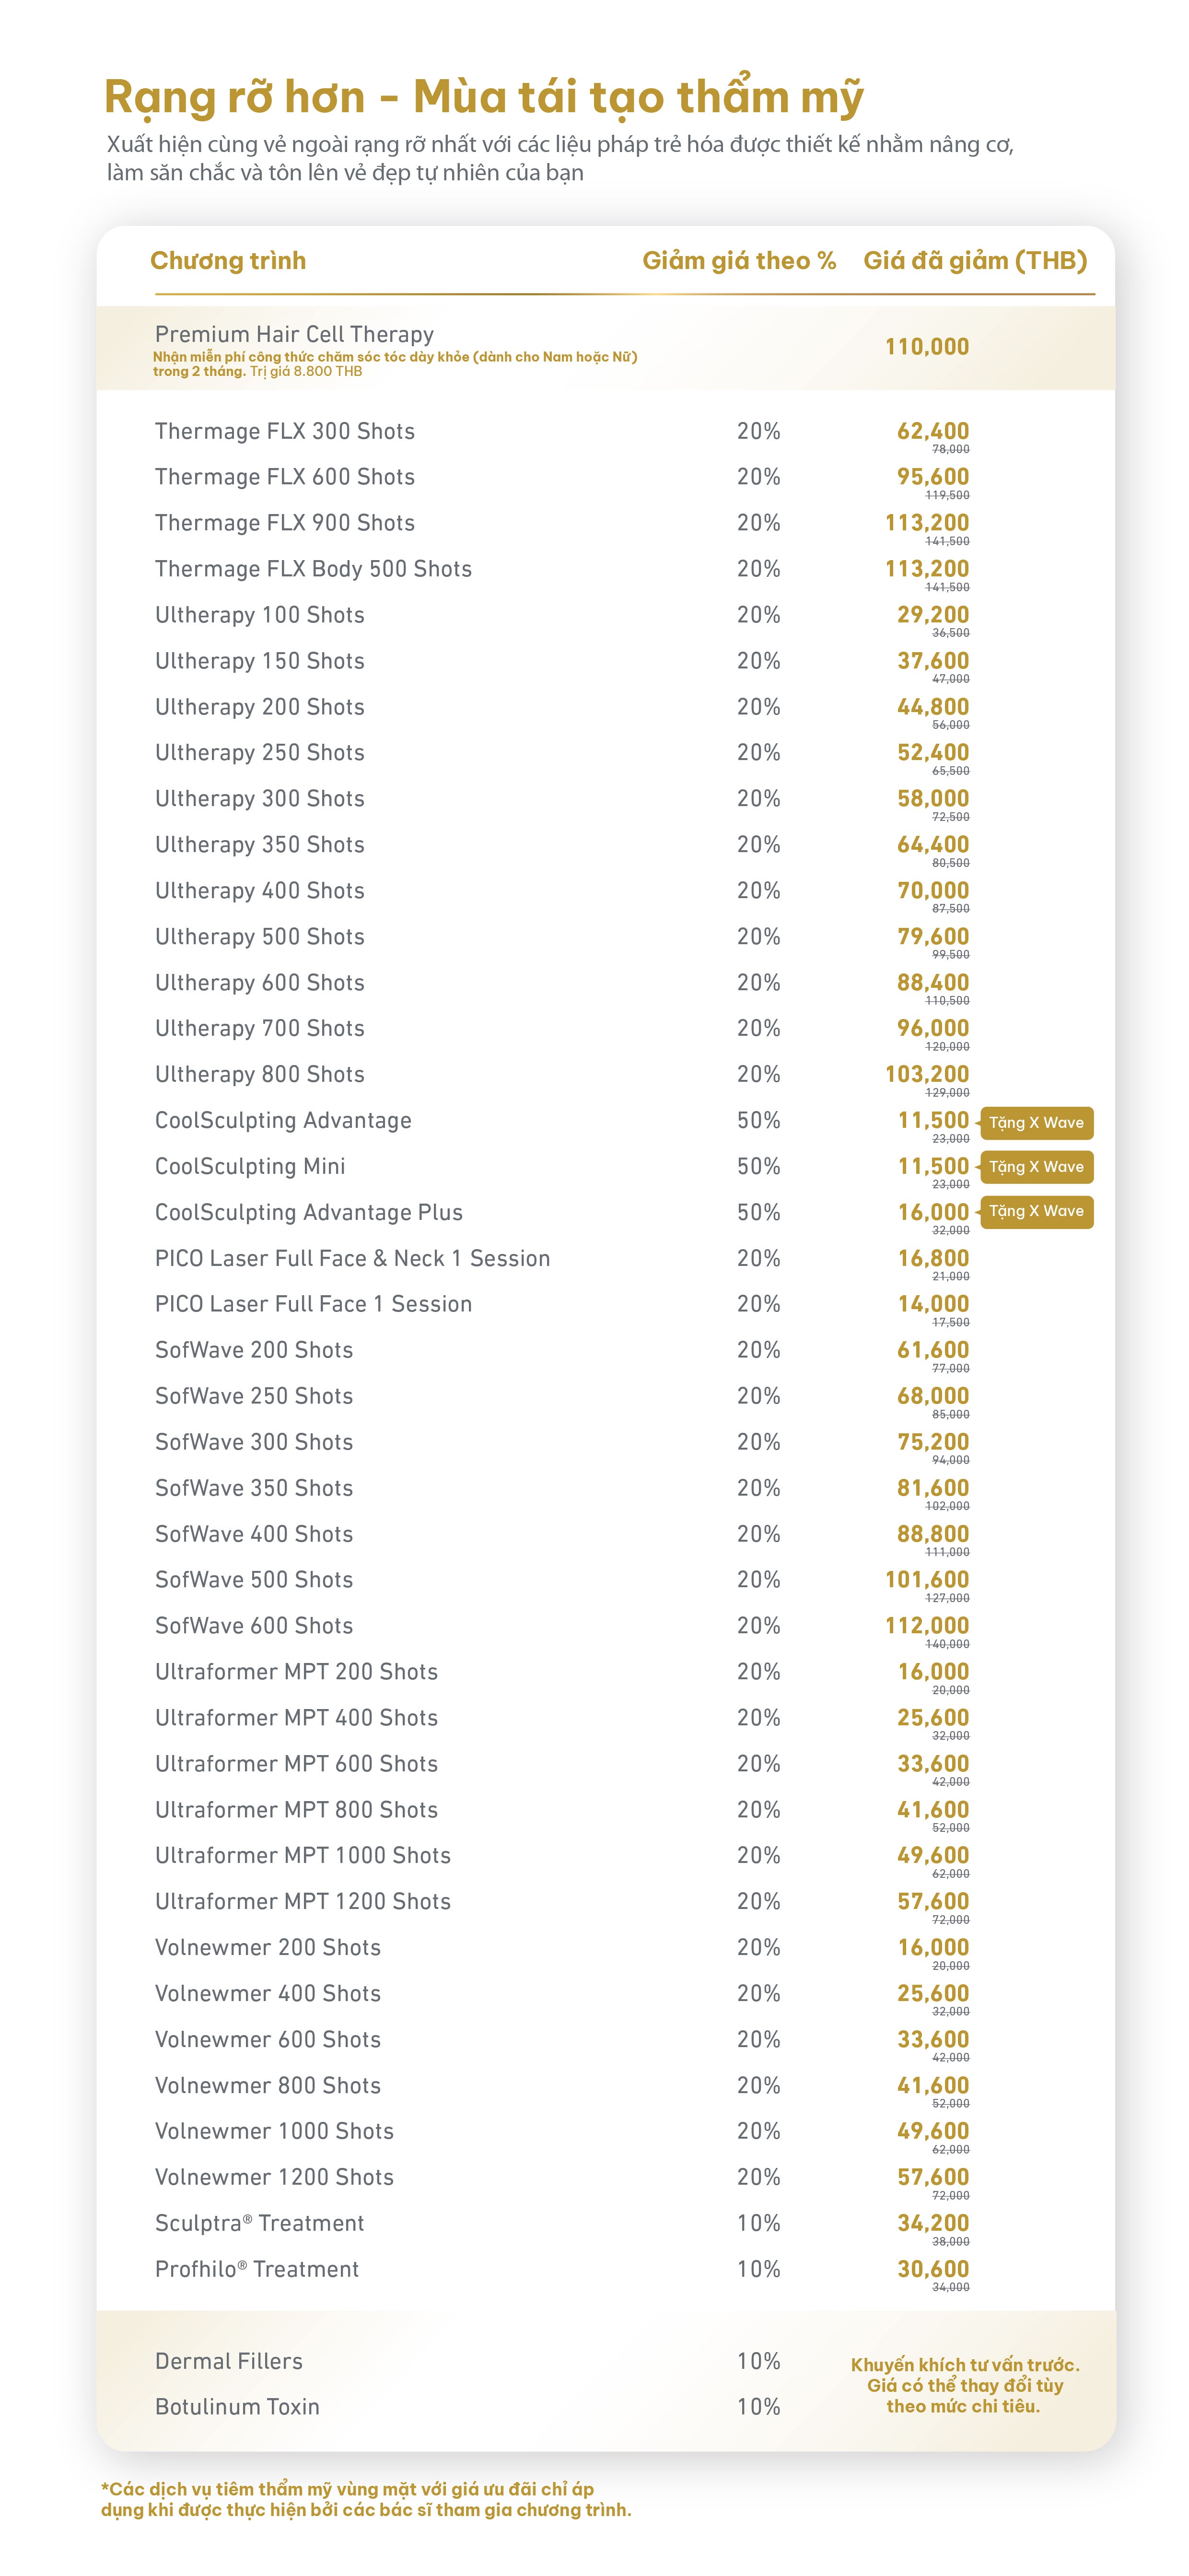Select Botulinum Toxin entry

coord(238,2407)
